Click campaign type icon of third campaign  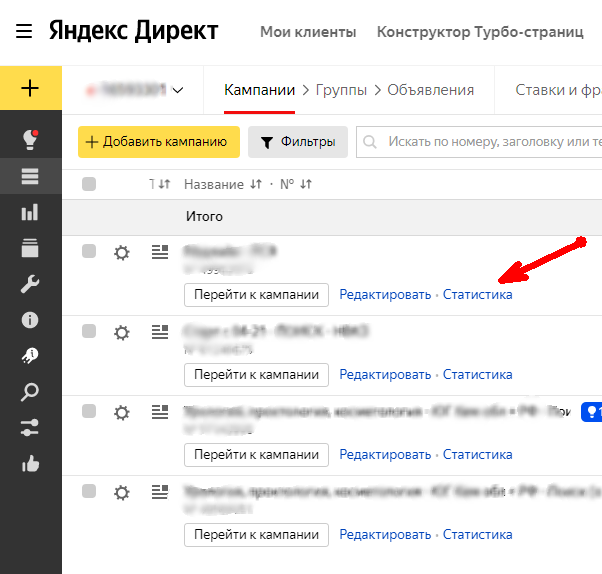coord(160,412)
